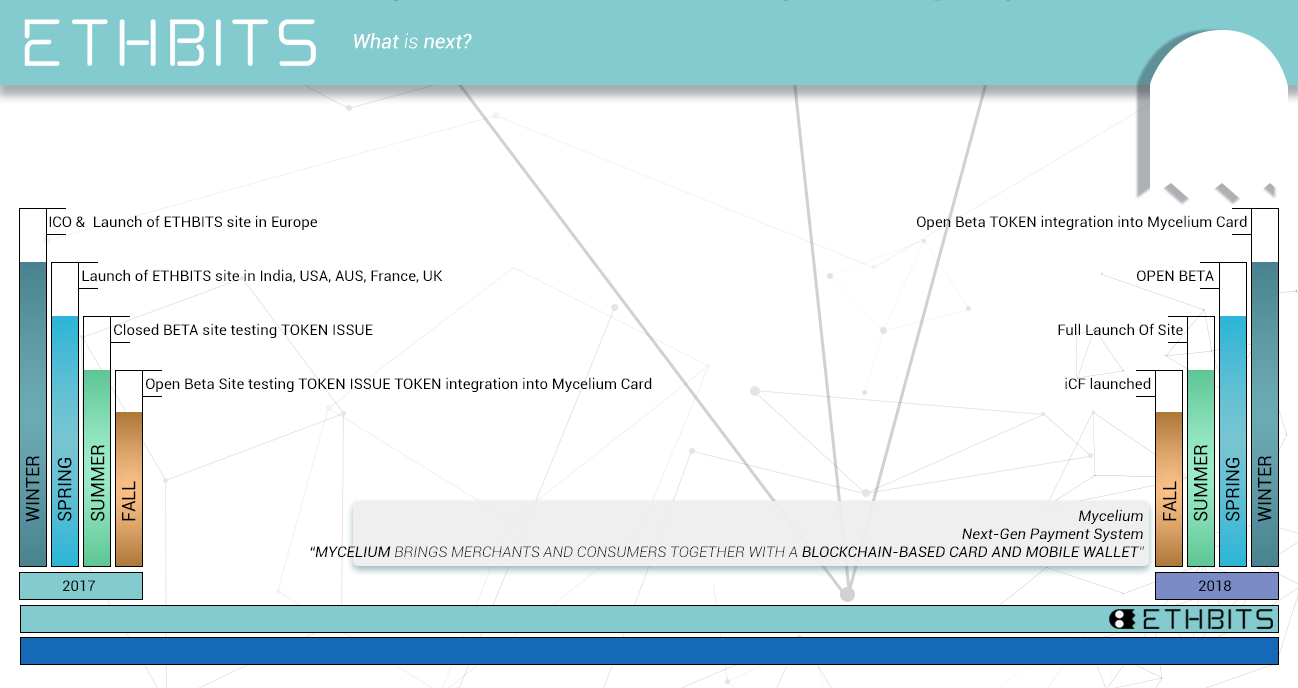Click the ETHBITS wordmark in the footer bar
1298x688 pixels.
pyautogui.click(x=1208, y=619)
